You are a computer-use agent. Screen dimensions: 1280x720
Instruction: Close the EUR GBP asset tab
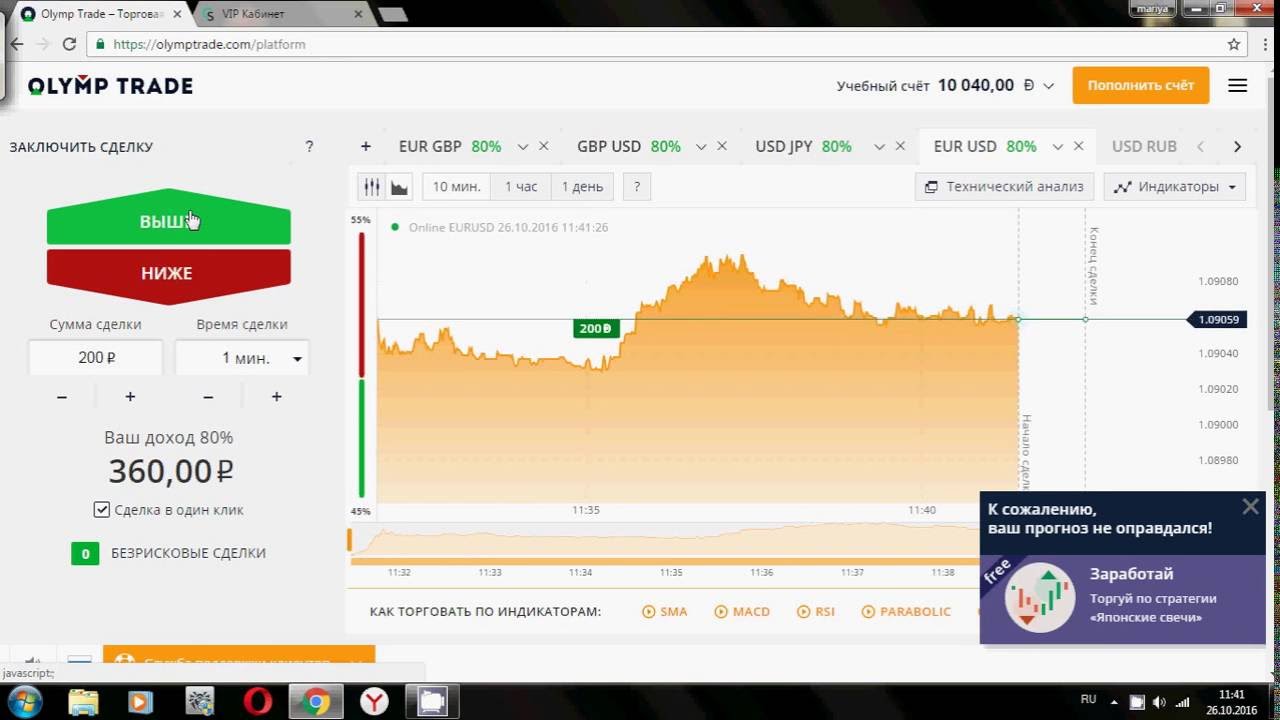point(544,146)
